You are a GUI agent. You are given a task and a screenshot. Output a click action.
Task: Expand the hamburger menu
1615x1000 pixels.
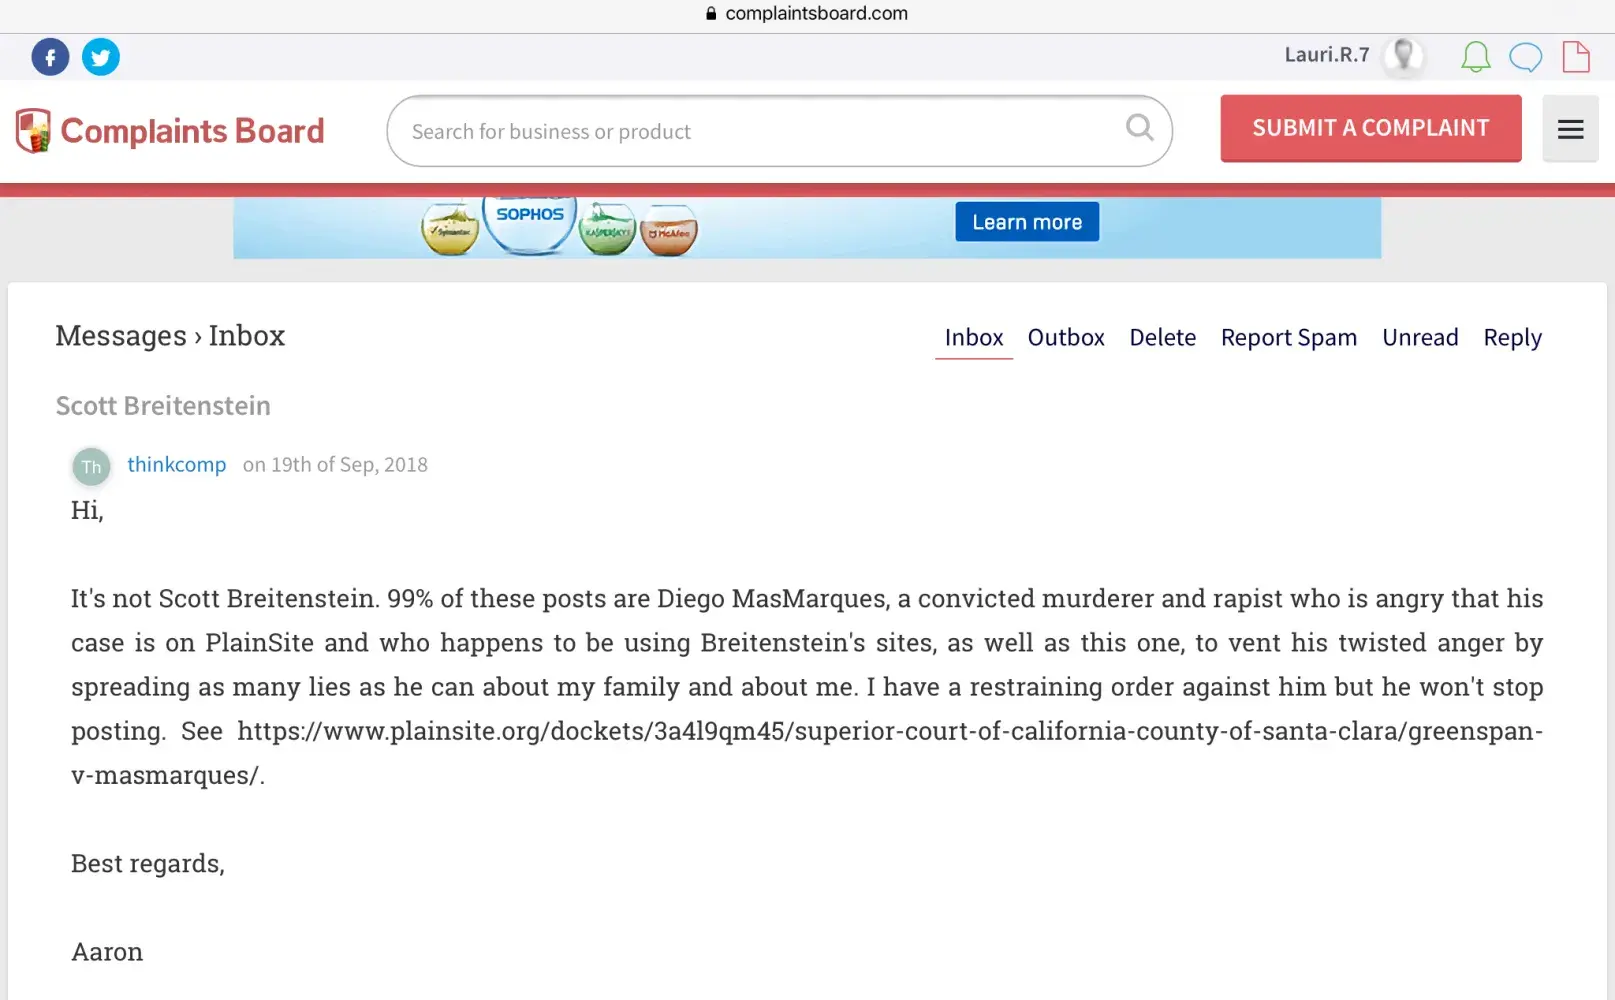(1570, 129)
